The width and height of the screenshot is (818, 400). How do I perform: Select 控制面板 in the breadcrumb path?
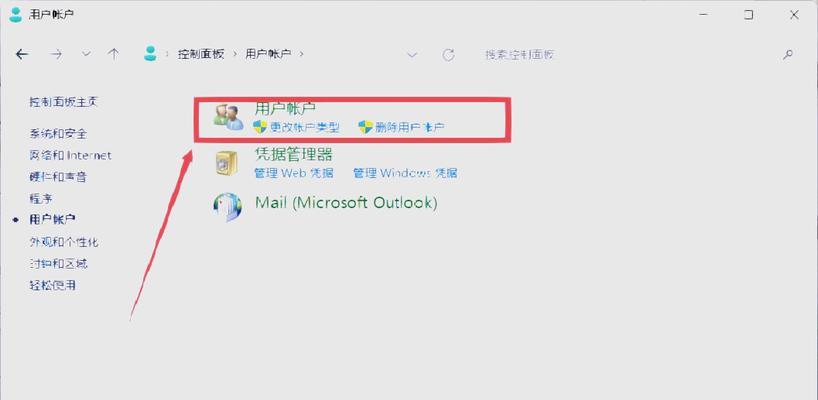pos(201,54)
